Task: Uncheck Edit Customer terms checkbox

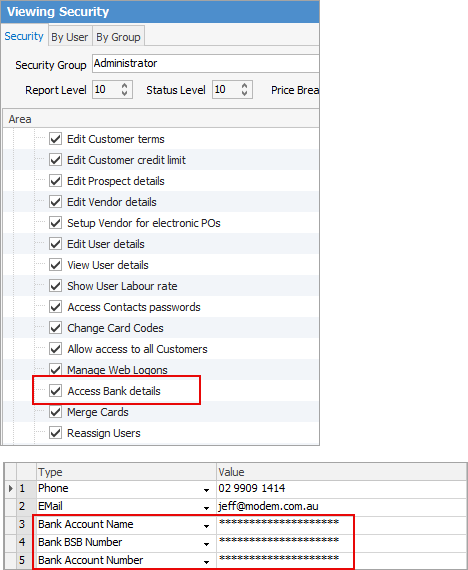Action: (55, 139)
